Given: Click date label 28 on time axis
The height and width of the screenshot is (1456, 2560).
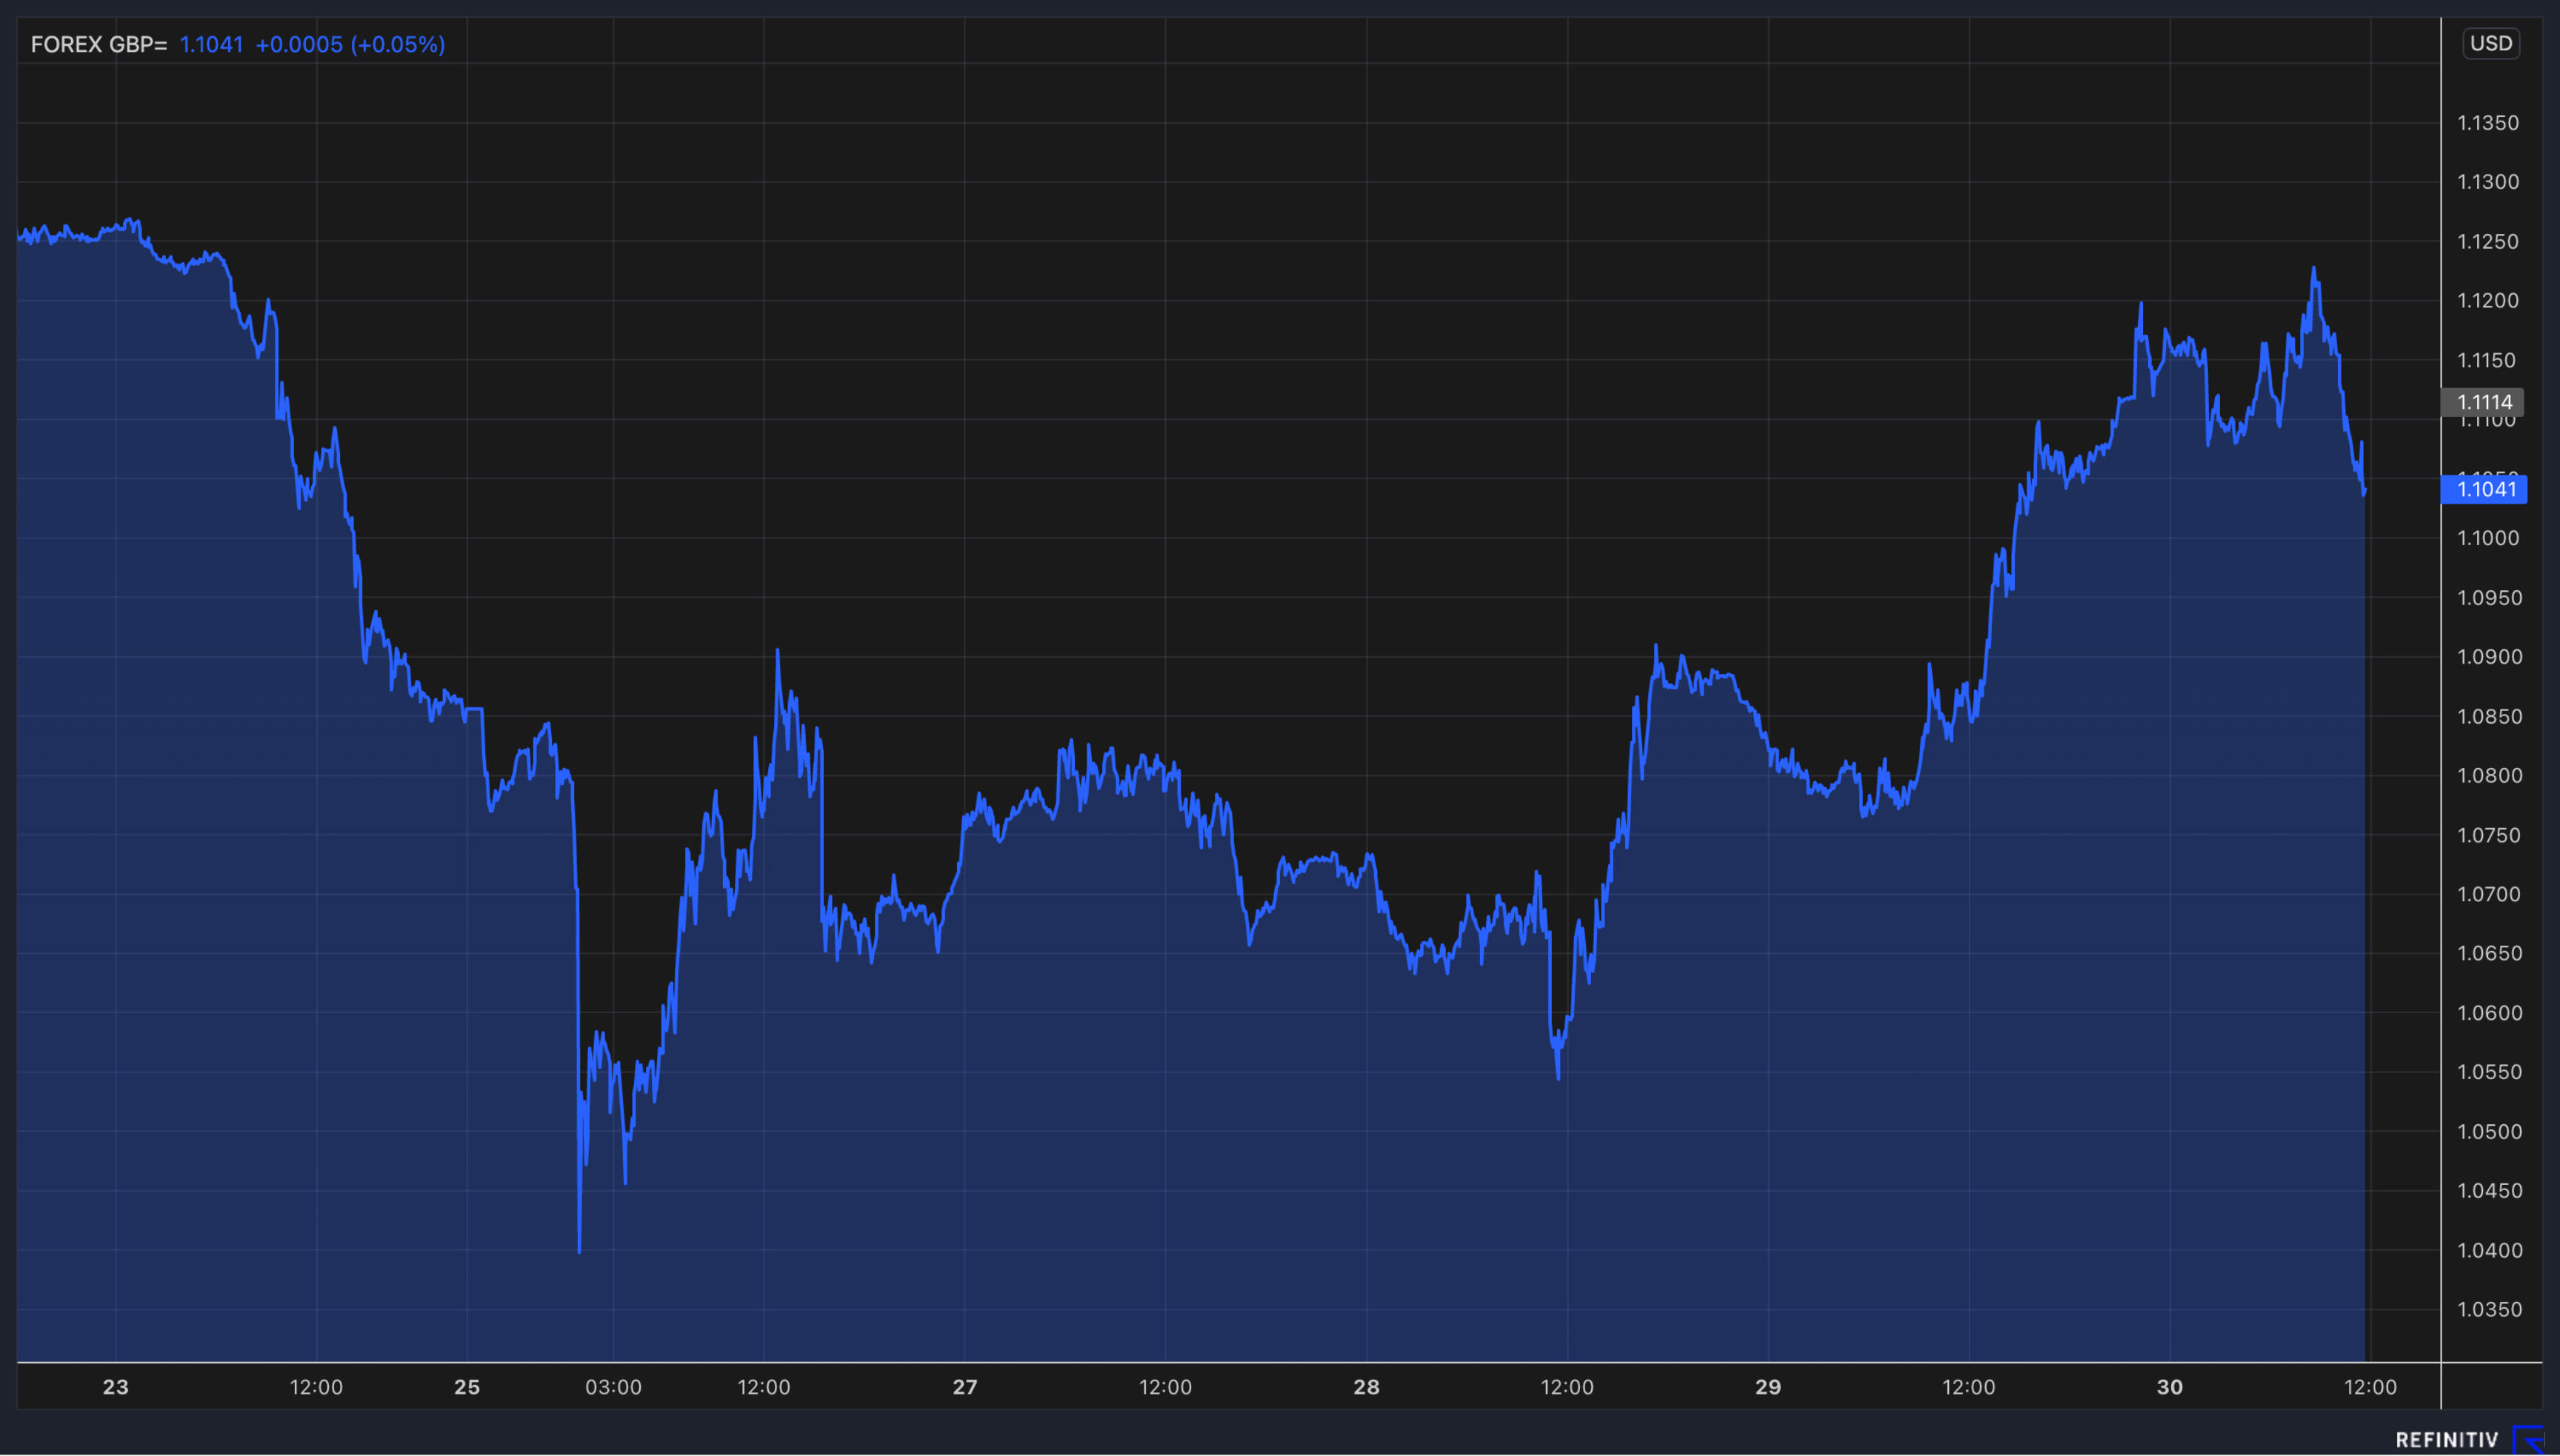Looking at the screenshot, I should click(1366, 1387).
